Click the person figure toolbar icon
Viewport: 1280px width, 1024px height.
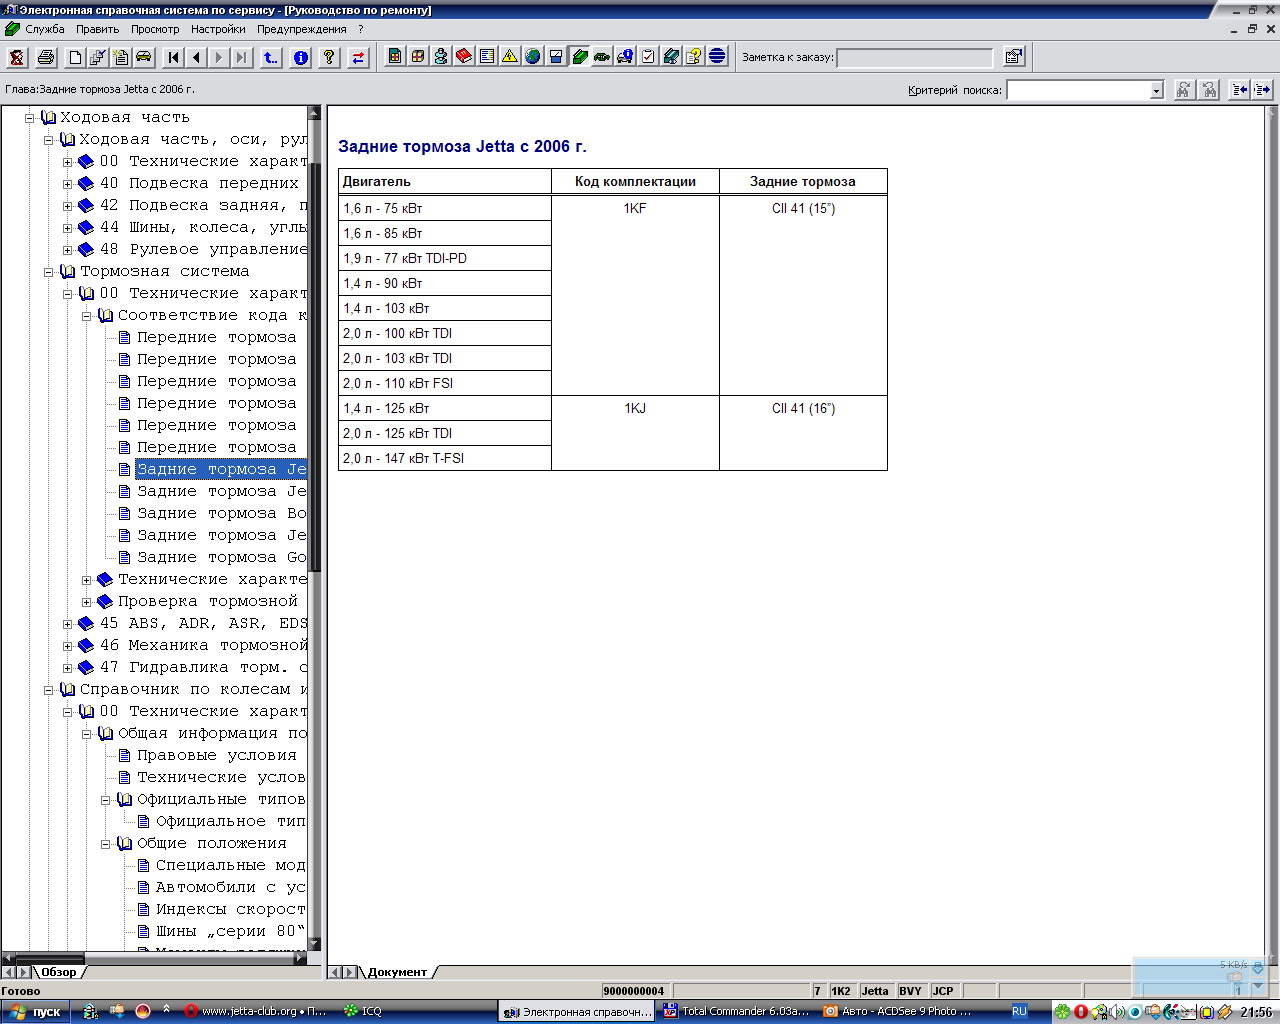pos(441,57)
